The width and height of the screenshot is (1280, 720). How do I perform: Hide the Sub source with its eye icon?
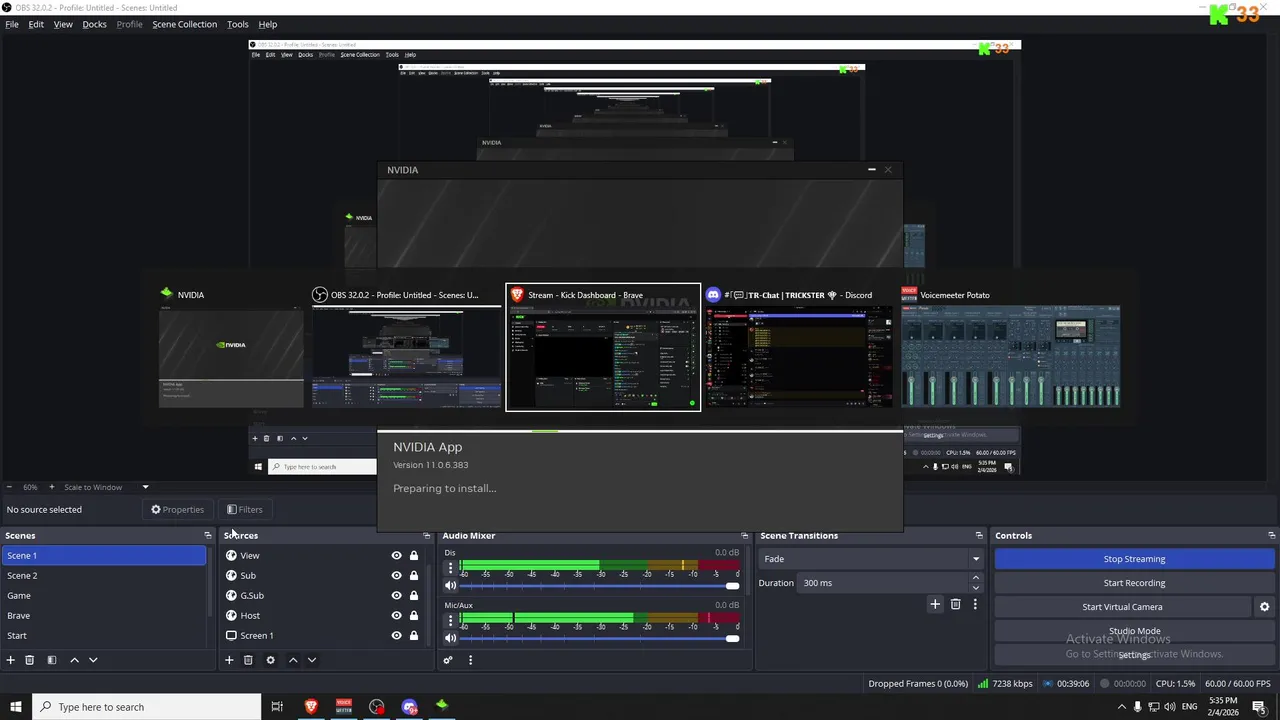coord(396,576)
